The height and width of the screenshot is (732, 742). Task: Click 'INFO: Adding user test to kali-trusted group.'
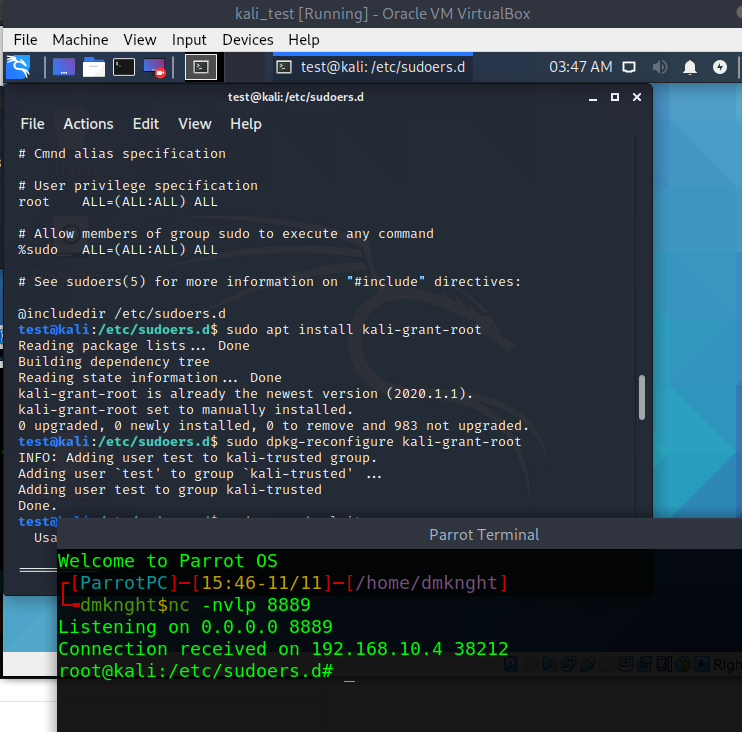[x=197, y=458]
